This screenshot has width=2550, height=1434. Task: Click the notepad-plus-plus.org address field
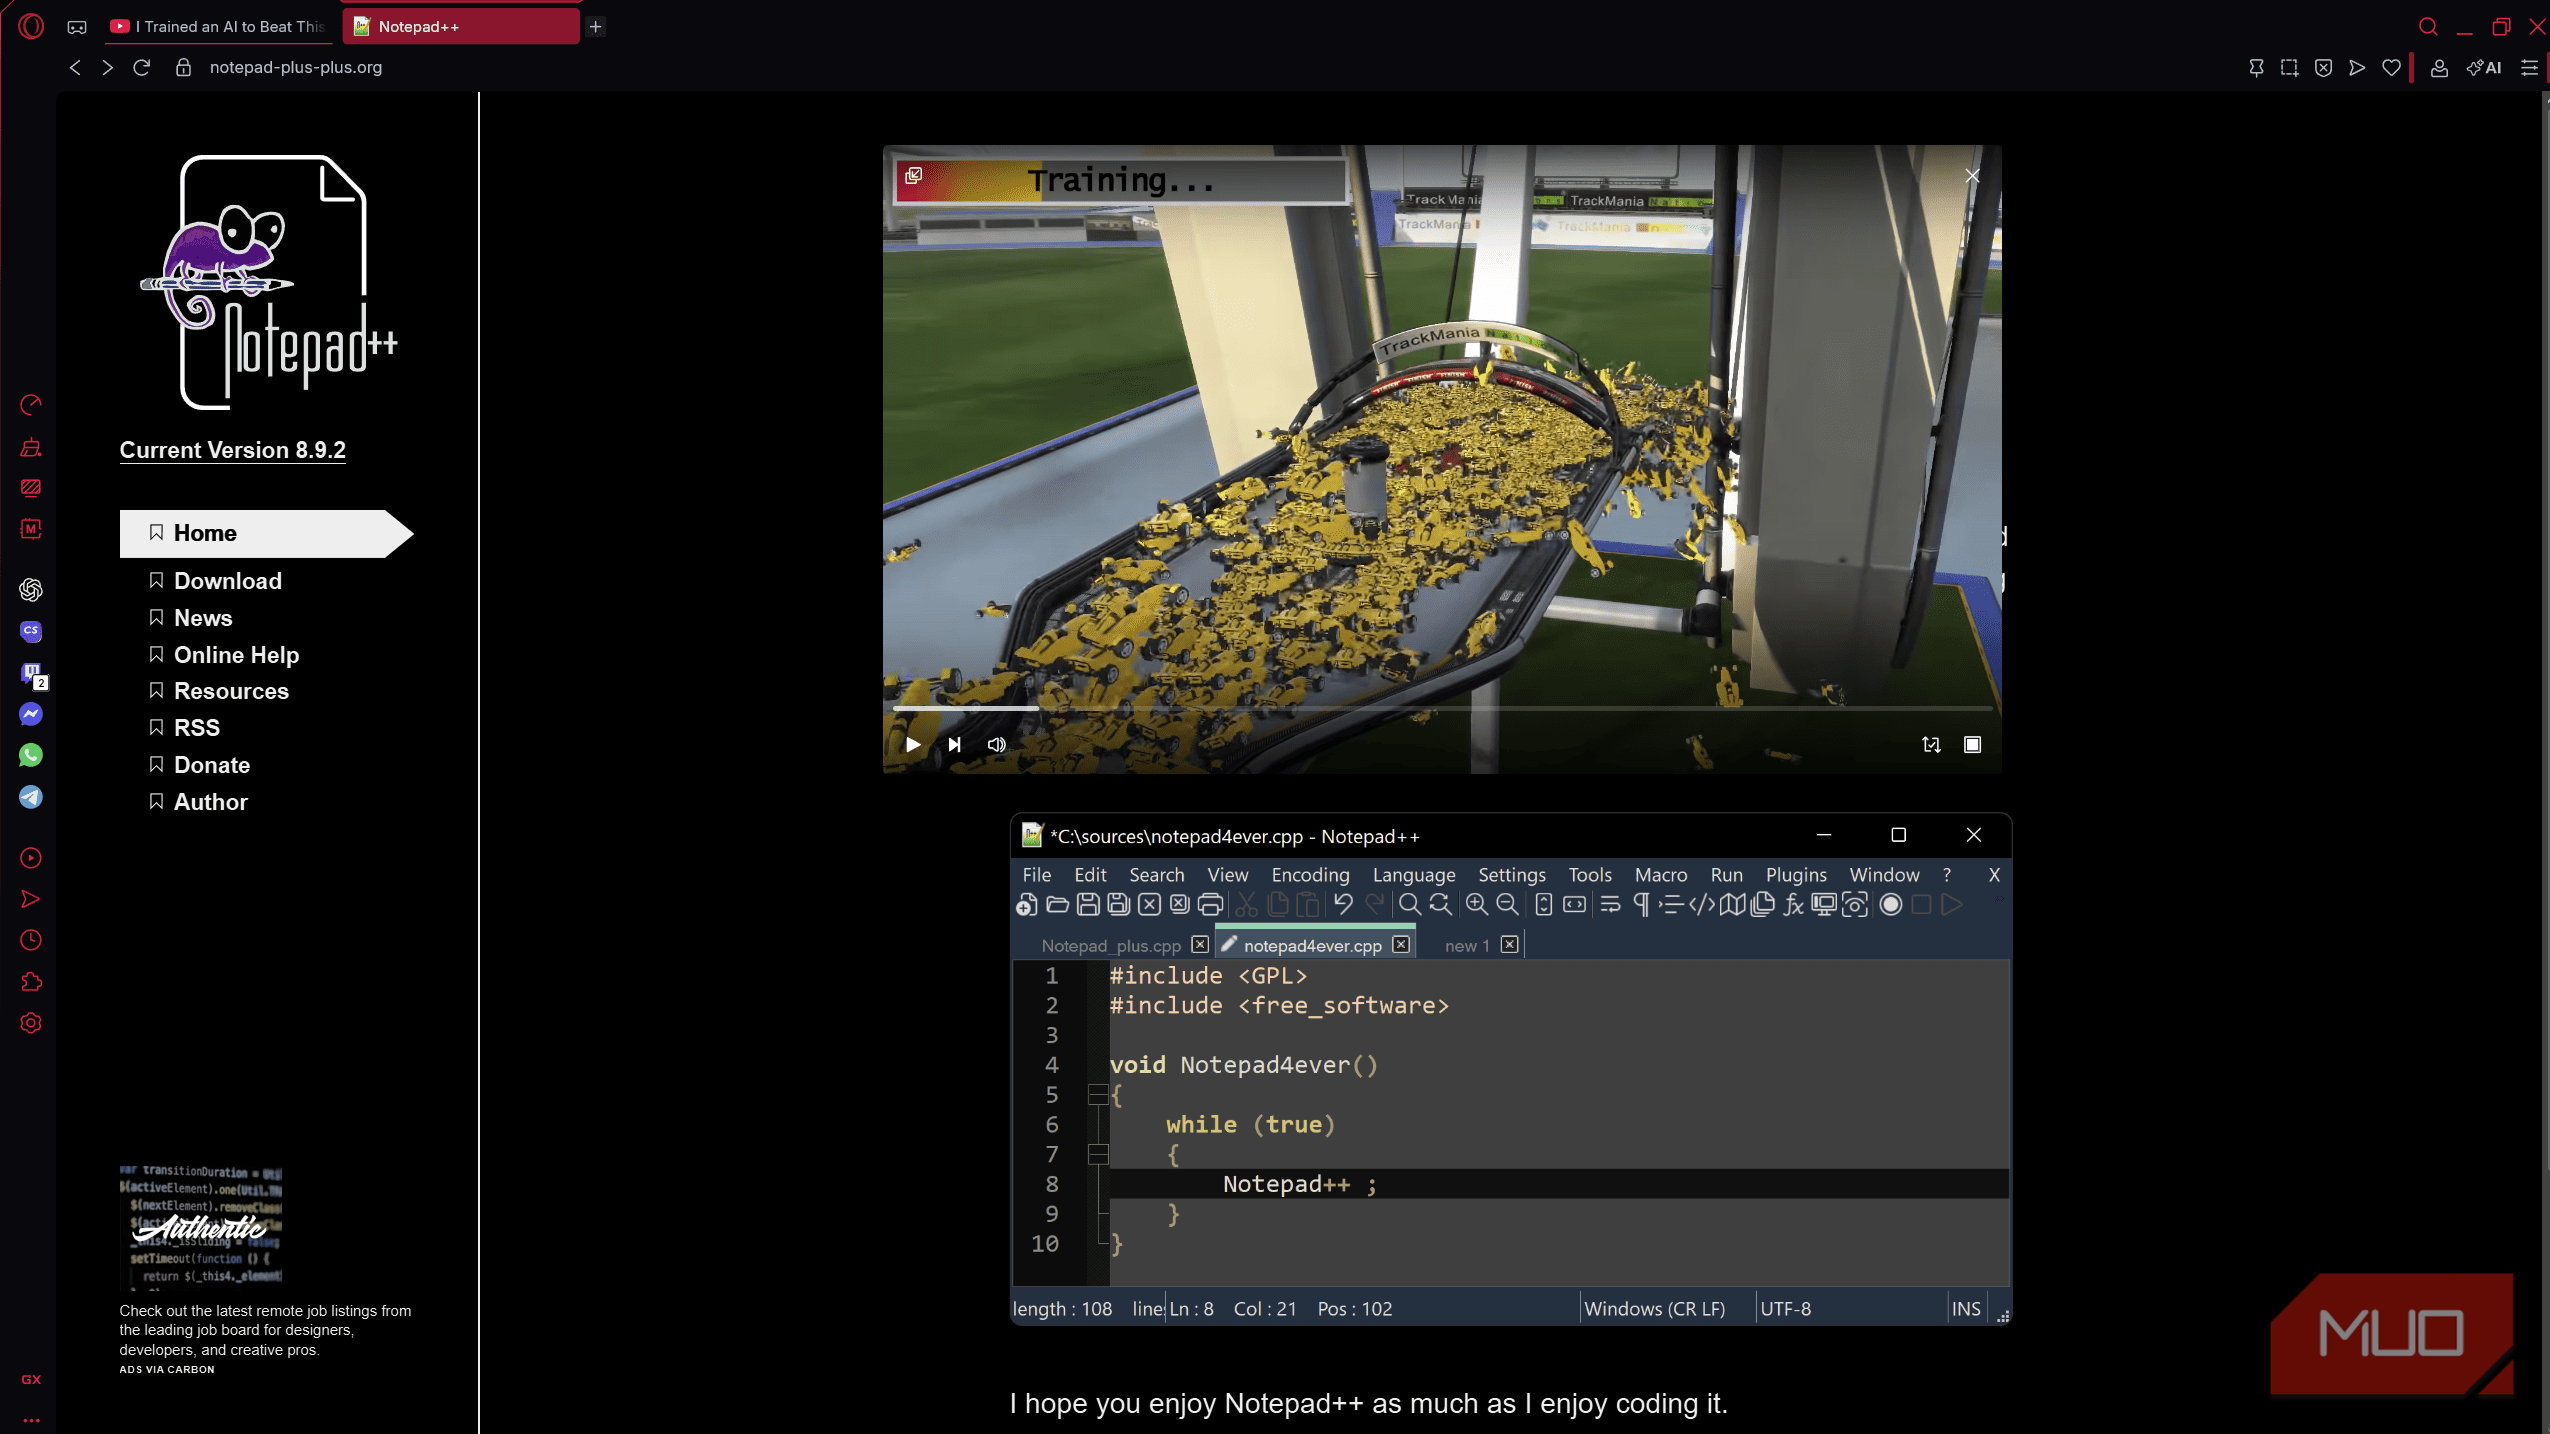coord(296,68)
